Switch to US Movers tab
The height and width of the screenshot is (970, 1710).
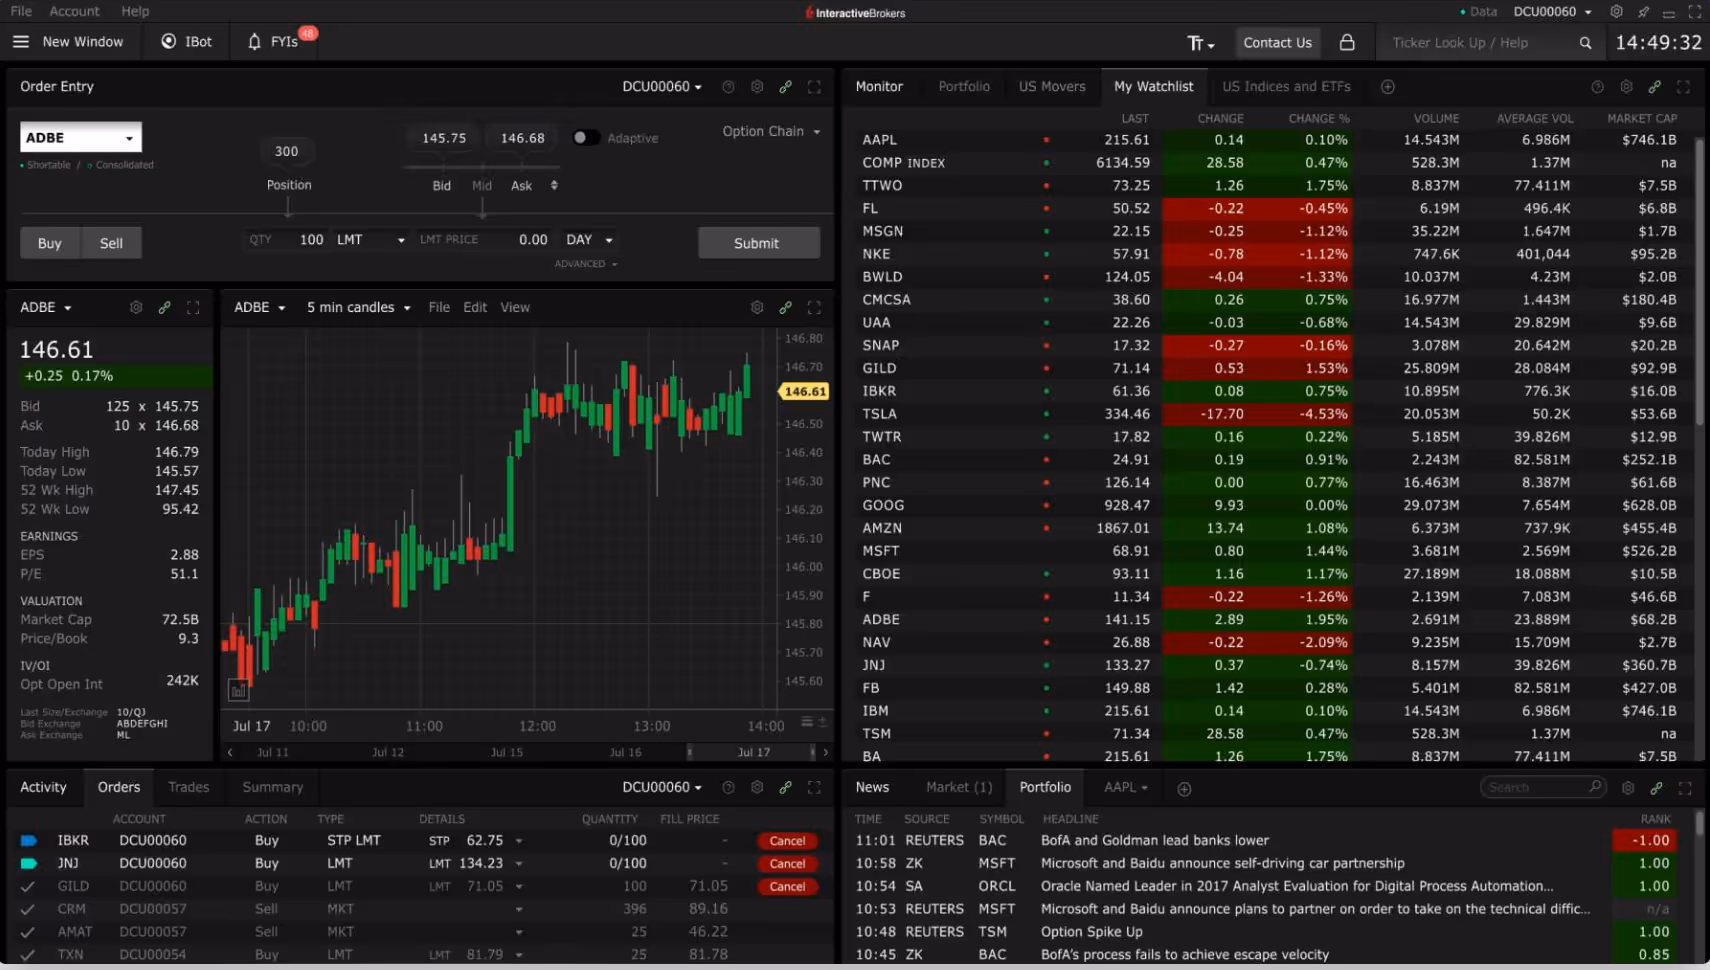tap(1051, 87)
